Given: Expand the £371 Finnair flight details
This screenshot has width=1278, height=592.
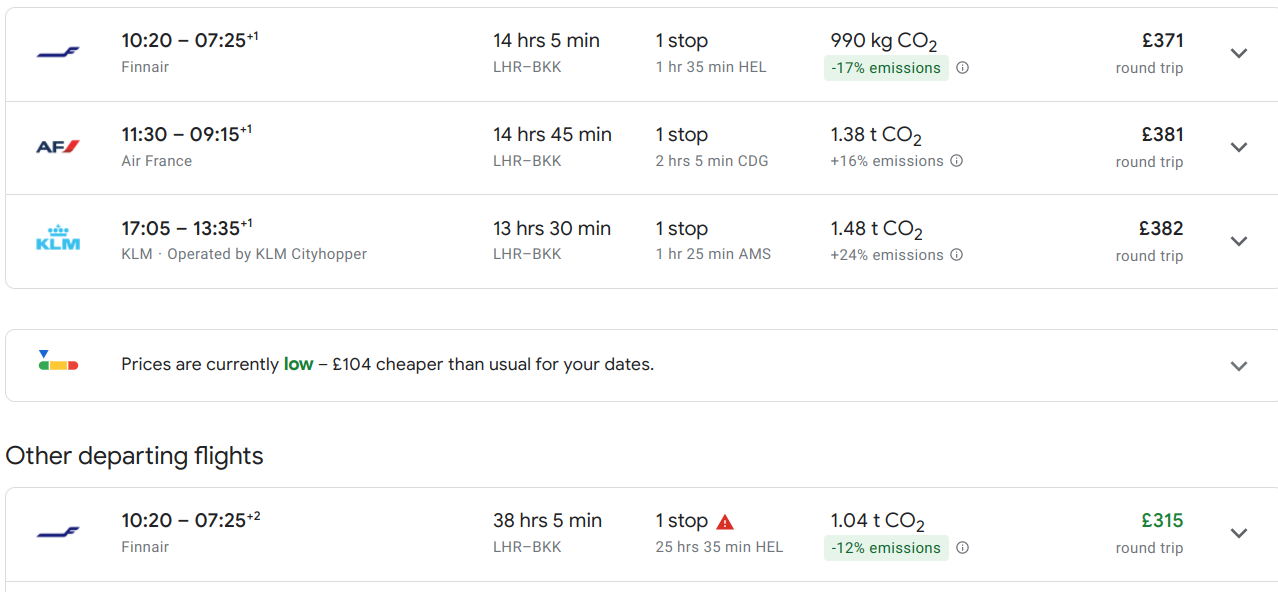Looking at the screenshot, I should click(1239, 54).
